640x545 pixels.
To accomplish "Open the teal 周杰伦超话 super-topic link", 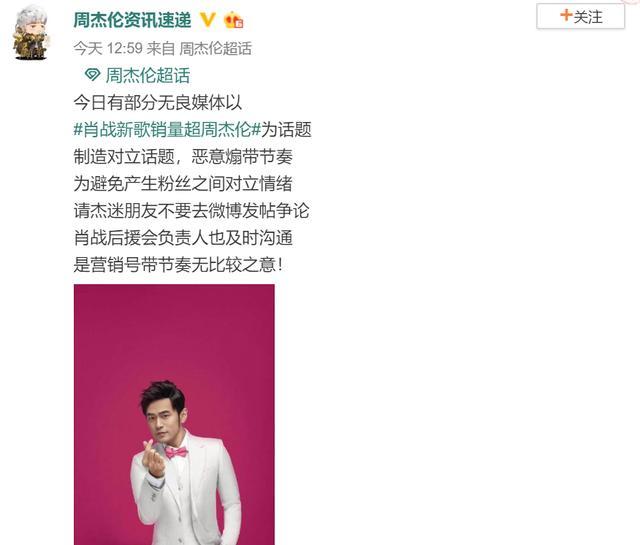I will (x=148, y=76).
